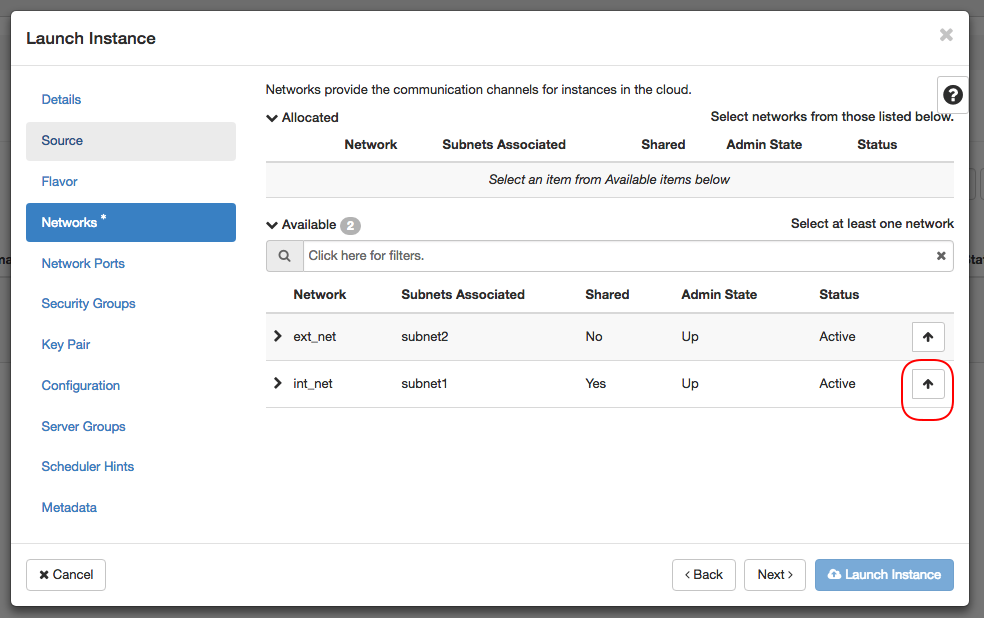Collapse the Allocated section
This screenshot has width=984, height=618.
coord(272,118)
